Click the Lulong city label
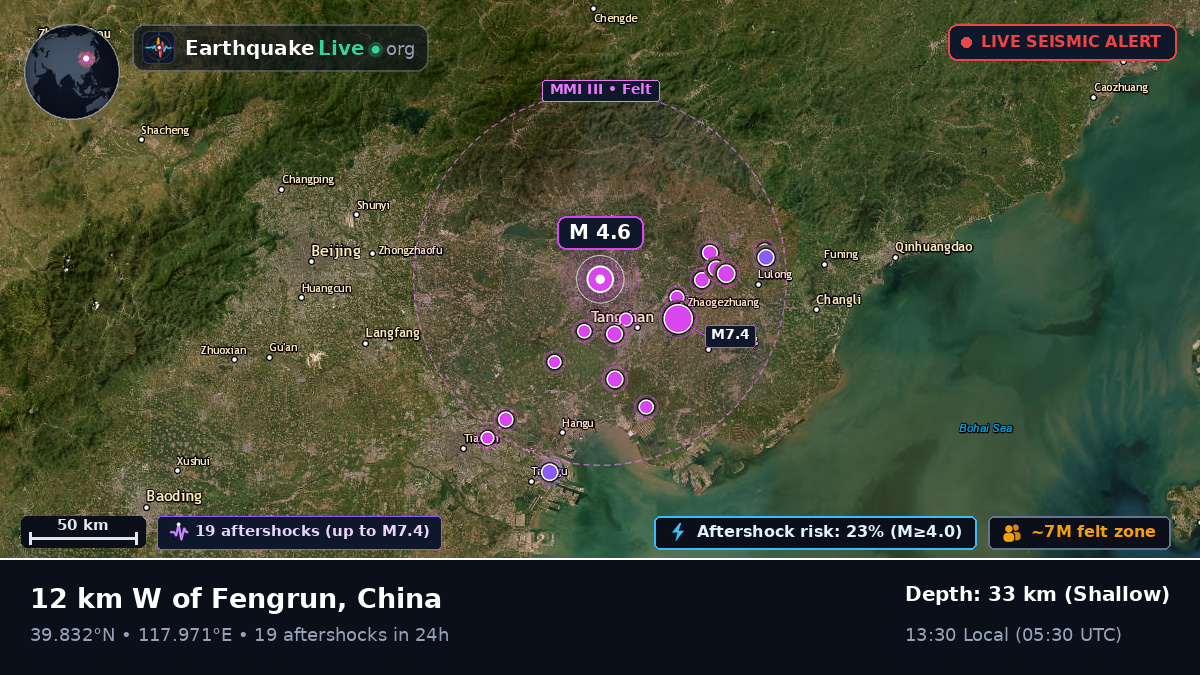 775,274
